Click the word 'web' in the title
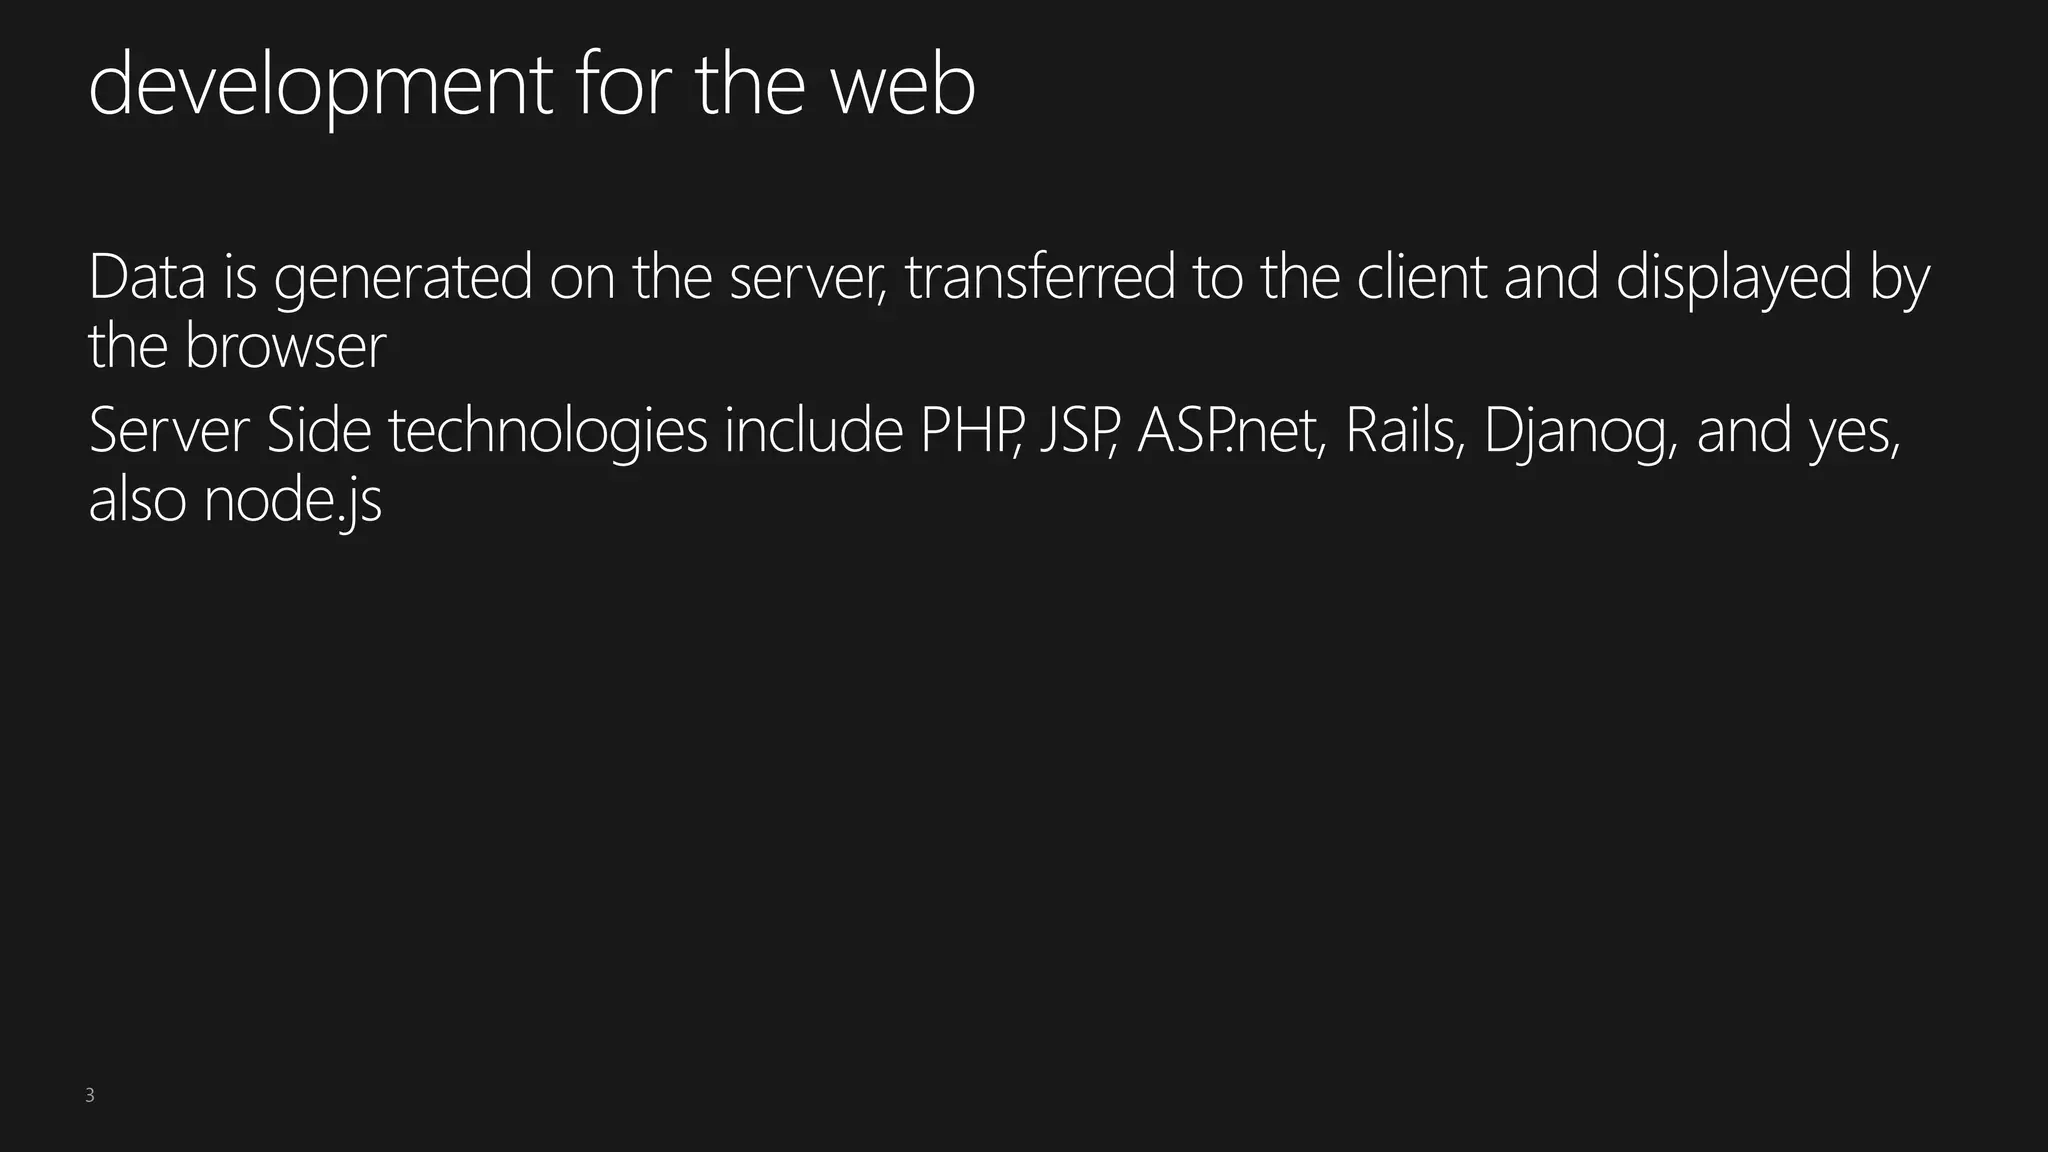2048x1152 pixels. pyautogui.click(x=903, y=86)
